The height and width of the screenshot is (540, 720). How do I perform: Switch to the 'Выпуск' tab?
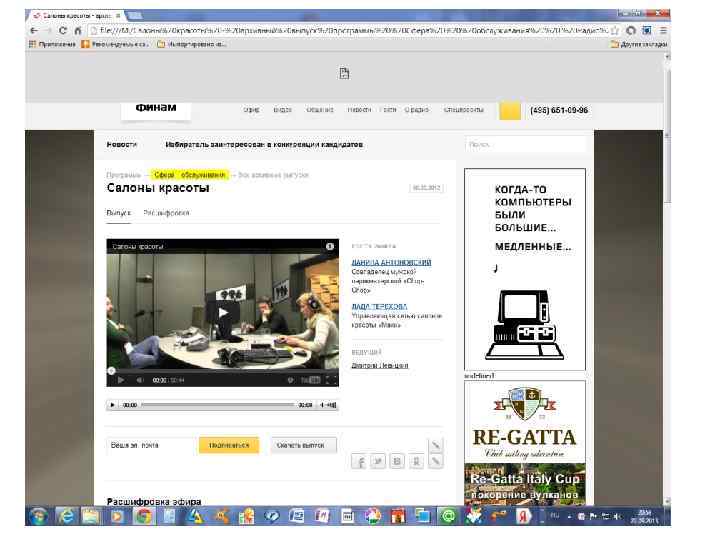point(118,213)
